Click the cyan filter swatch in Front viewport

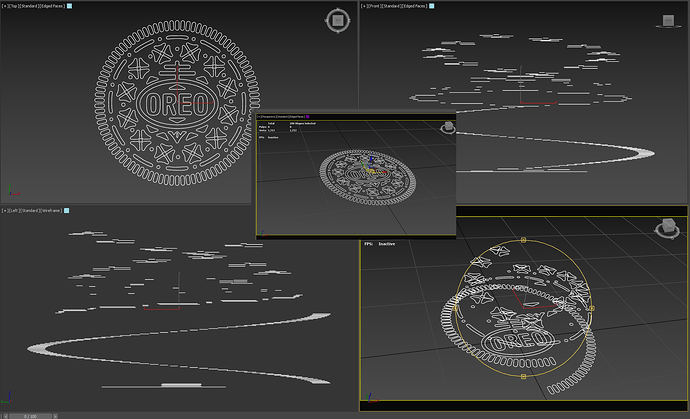pos(432,6)
